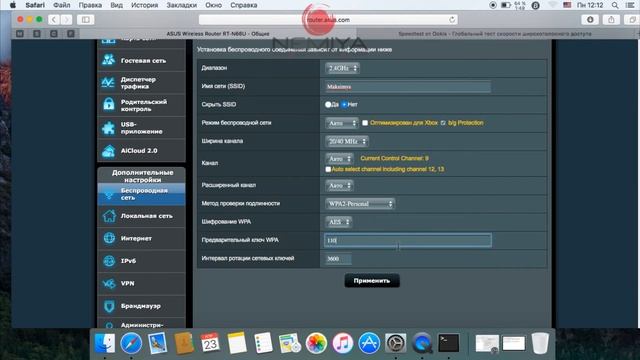Open the Диапазон 2.4GHz dropdown
640x360 pixels.
(x=342, y=68)
